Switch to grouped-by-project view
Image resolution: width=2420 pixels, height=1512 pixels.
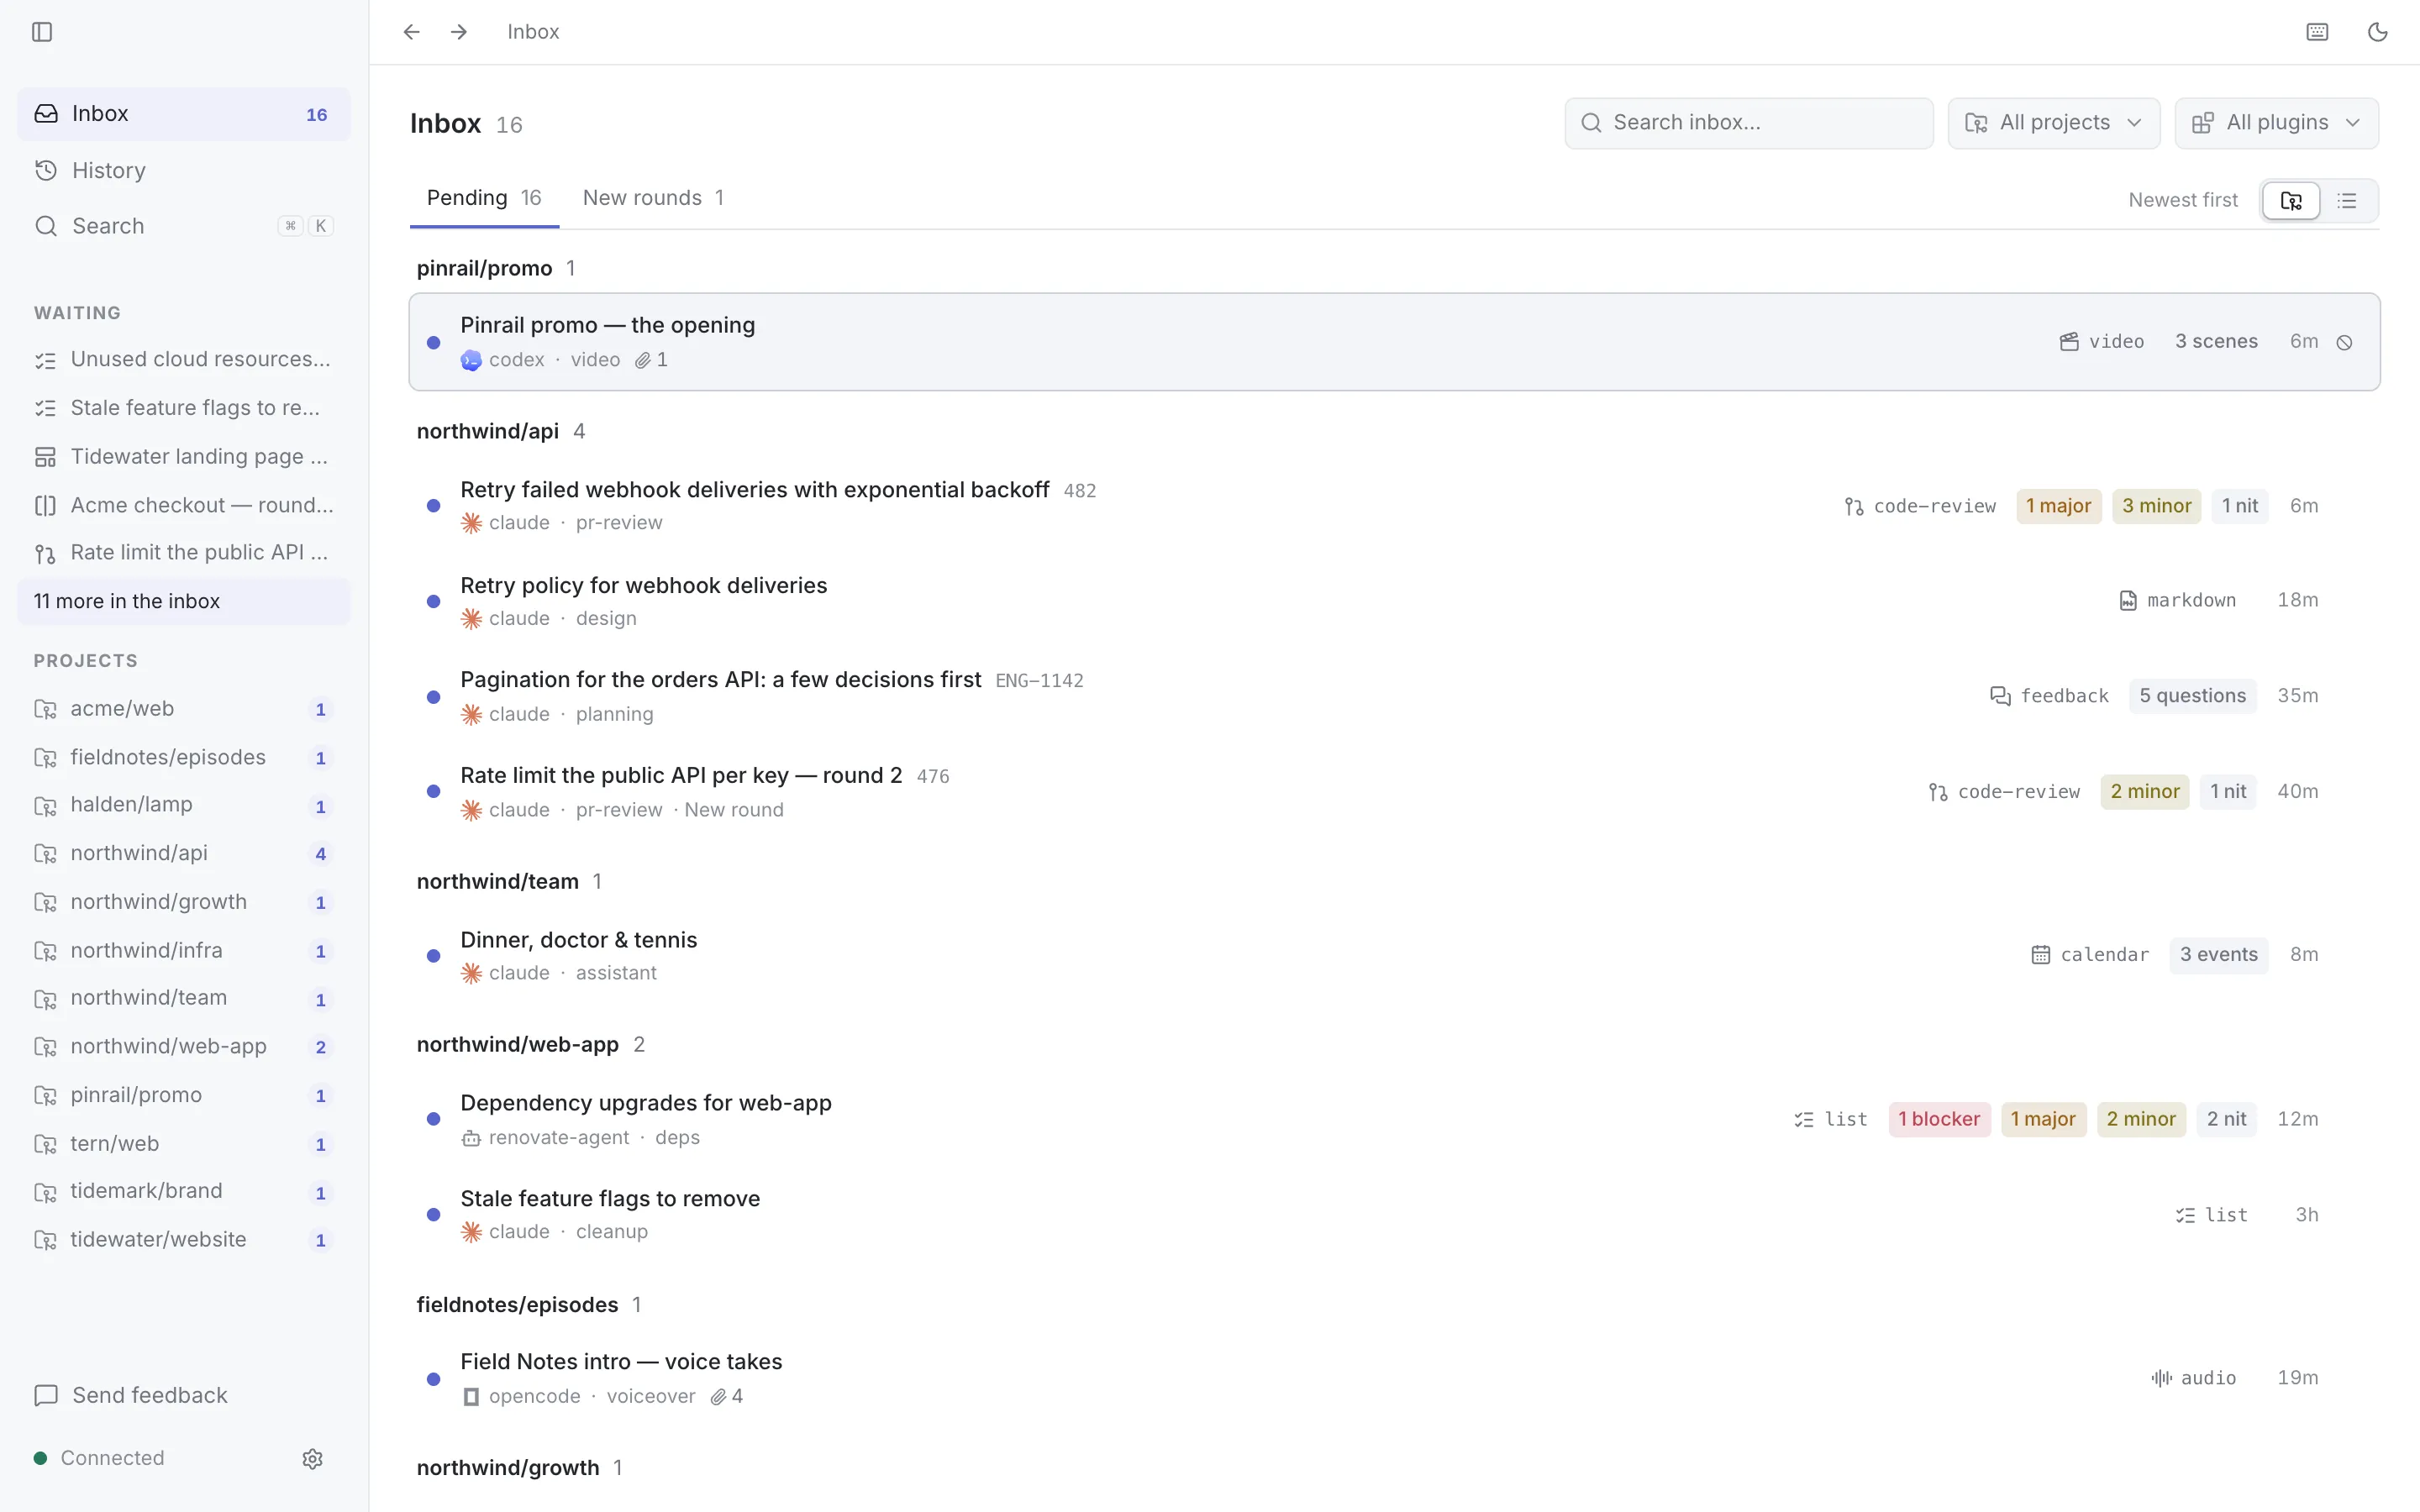2291,201
